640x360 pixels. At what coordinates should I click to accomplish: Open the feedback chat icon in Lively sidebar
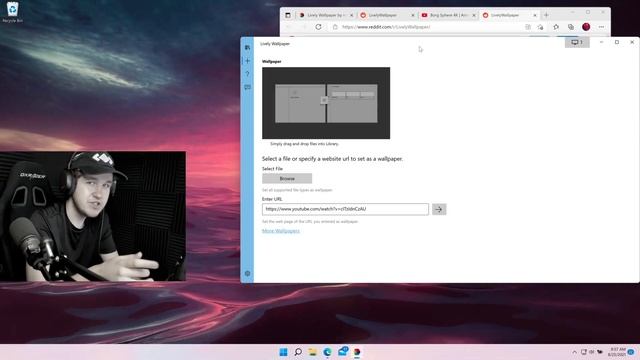click(247, 87)
